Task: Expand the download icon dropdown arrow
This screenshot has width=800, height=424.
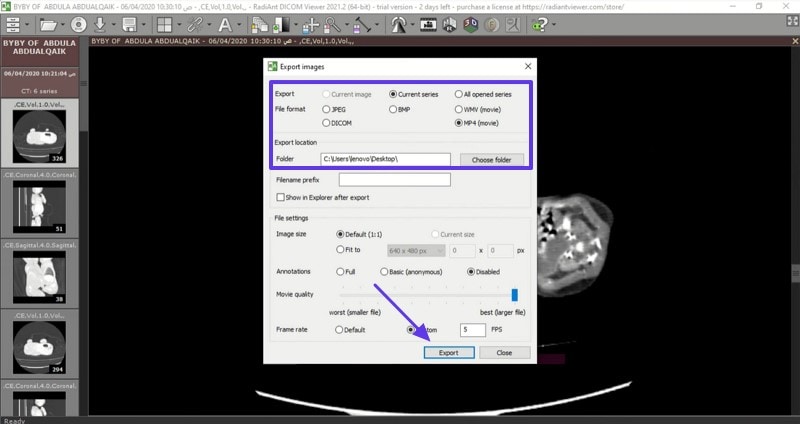Action: point(113,24)
